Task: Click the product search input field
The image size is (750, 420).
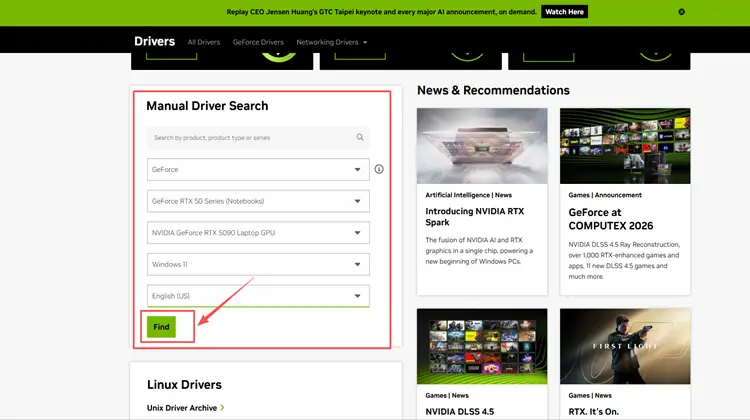Action: 258,138
